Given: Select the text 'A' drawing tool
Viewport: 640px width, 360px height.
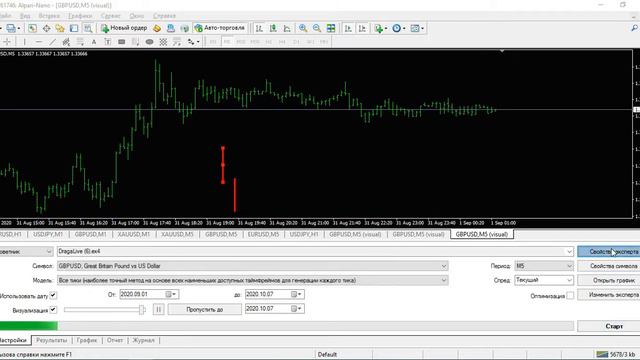Looking at the screenshot, I should point(94,42).
